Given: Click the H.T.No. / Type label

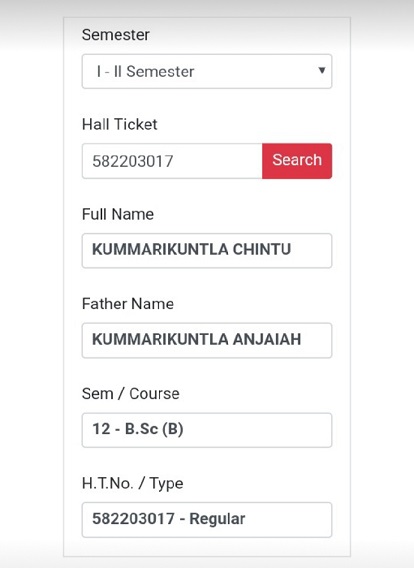Looking at the screenshot, I should [x=133, y=483].
